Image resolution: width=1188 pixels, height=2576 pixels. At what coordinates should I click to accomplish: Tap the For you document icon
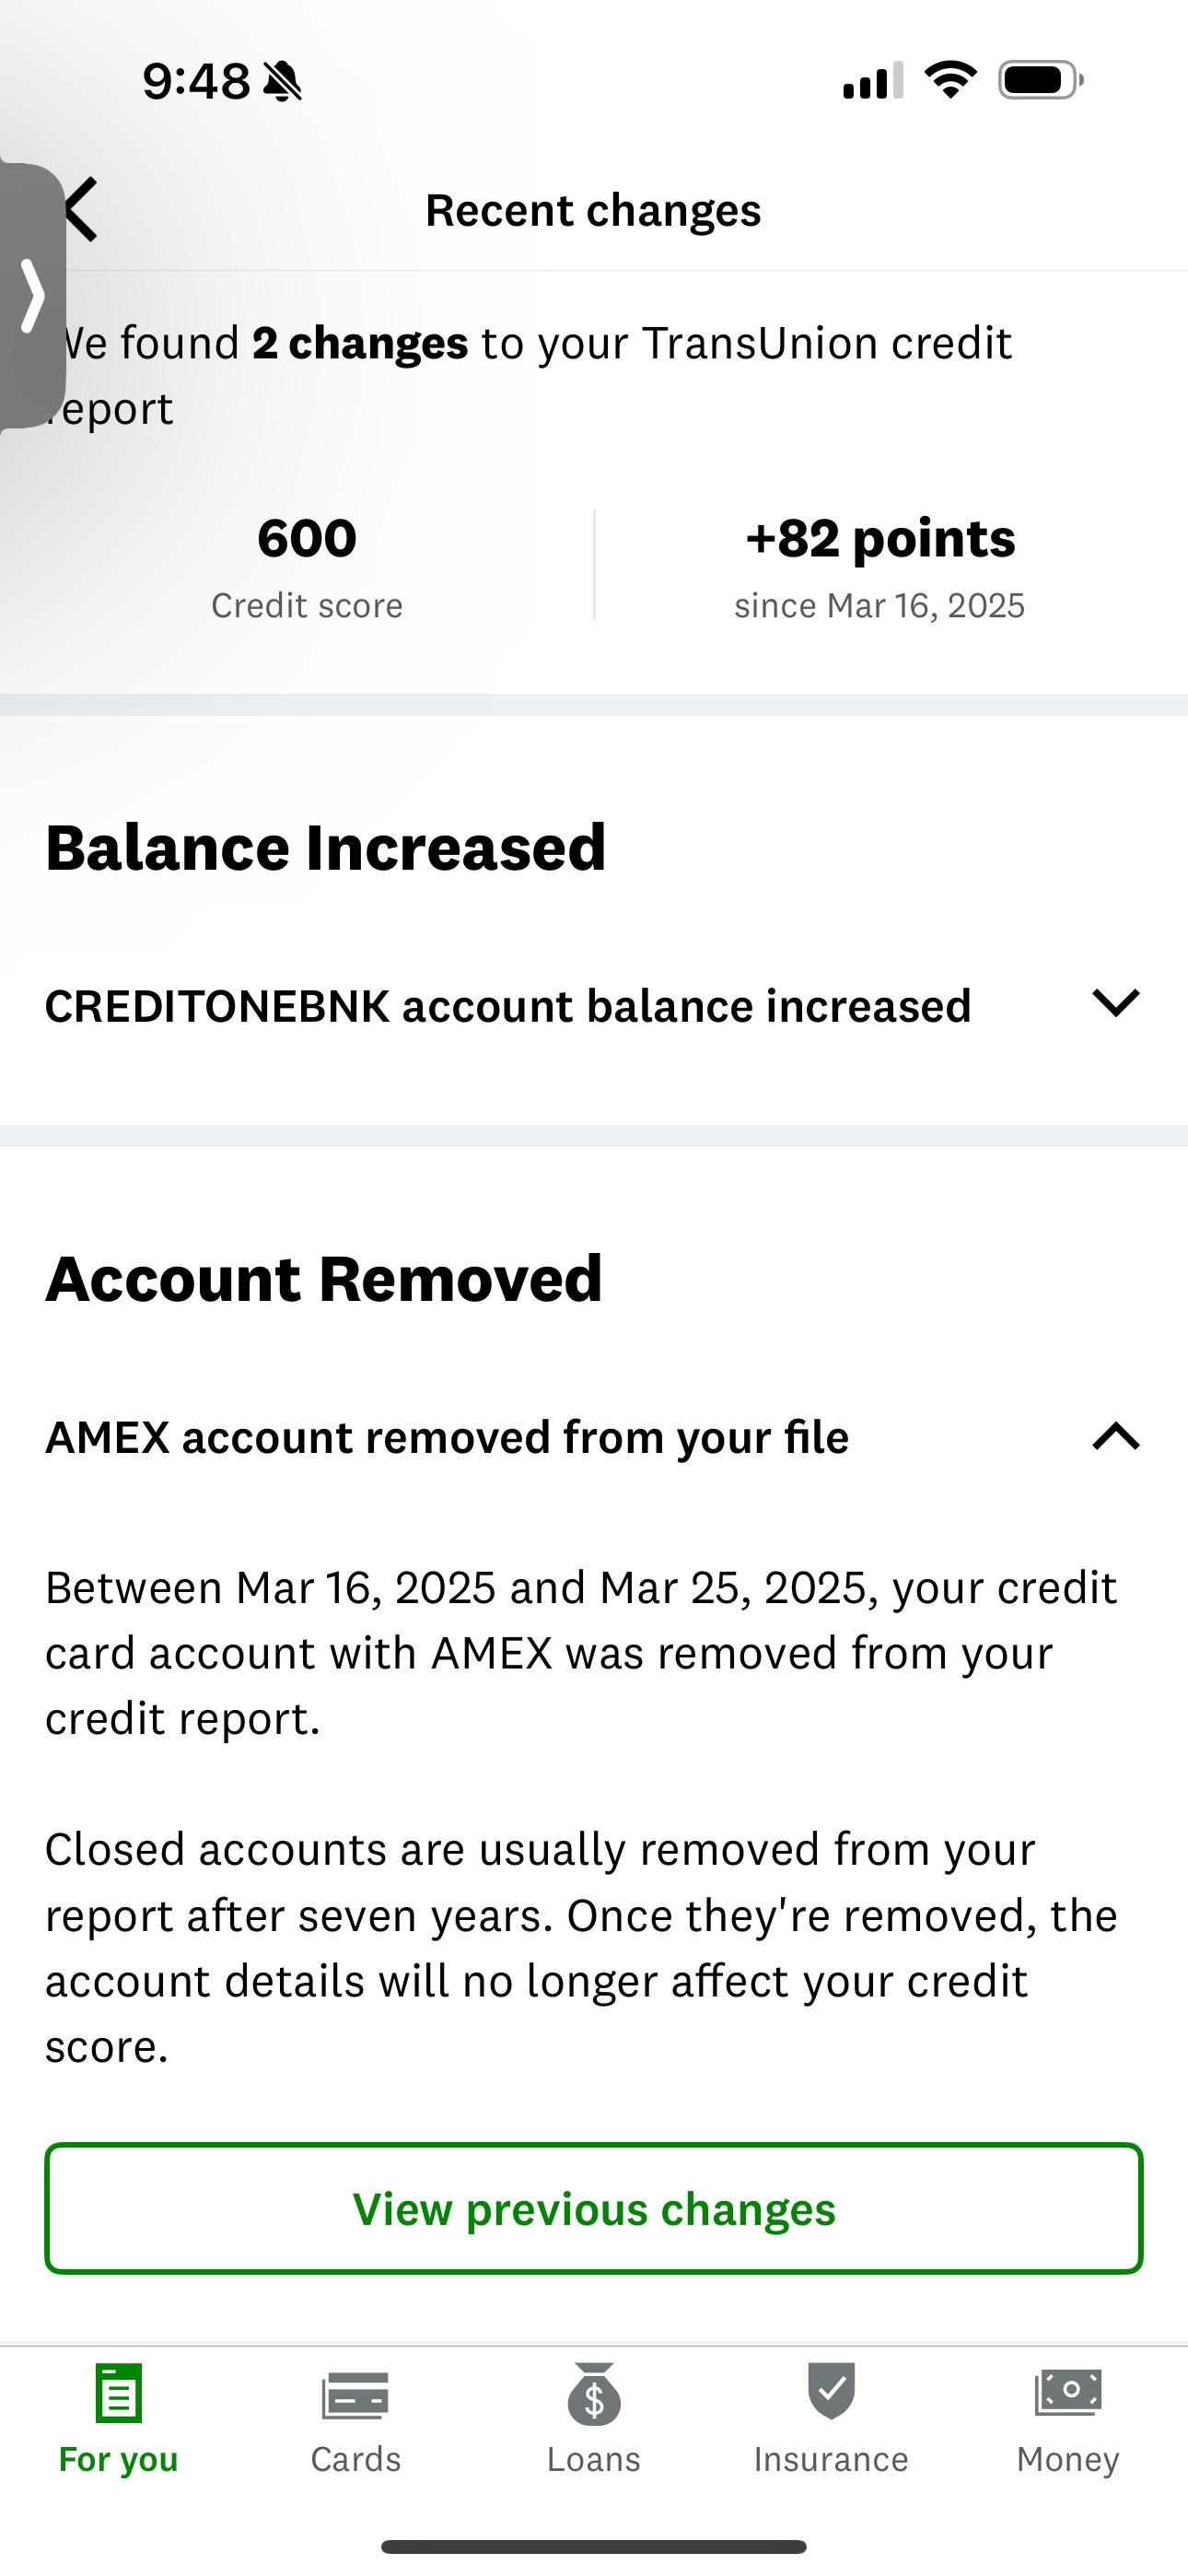coord(119,2393)
